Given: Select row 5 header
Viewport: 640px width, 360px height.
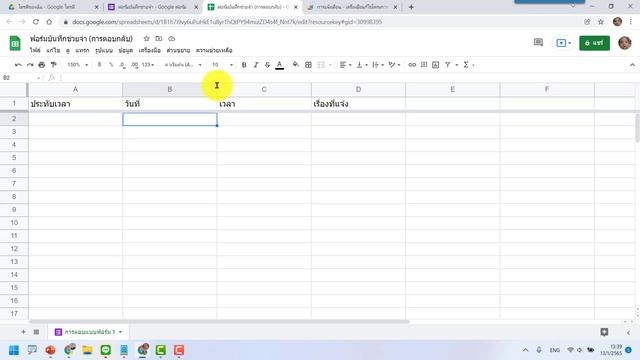Looking at the screenshot, I should click(14, 158).
